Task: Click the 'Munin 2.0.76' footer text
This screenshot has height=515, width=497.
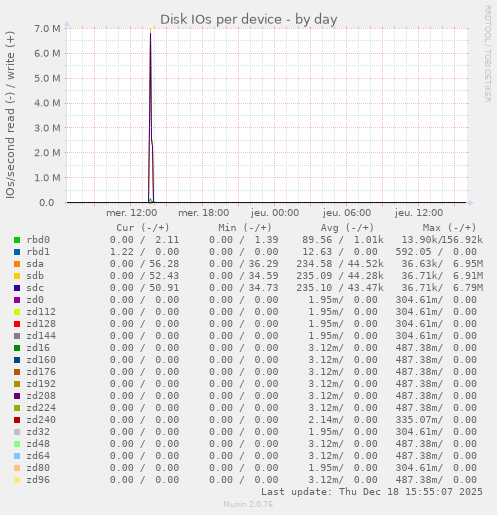Action: coord(248,504)
